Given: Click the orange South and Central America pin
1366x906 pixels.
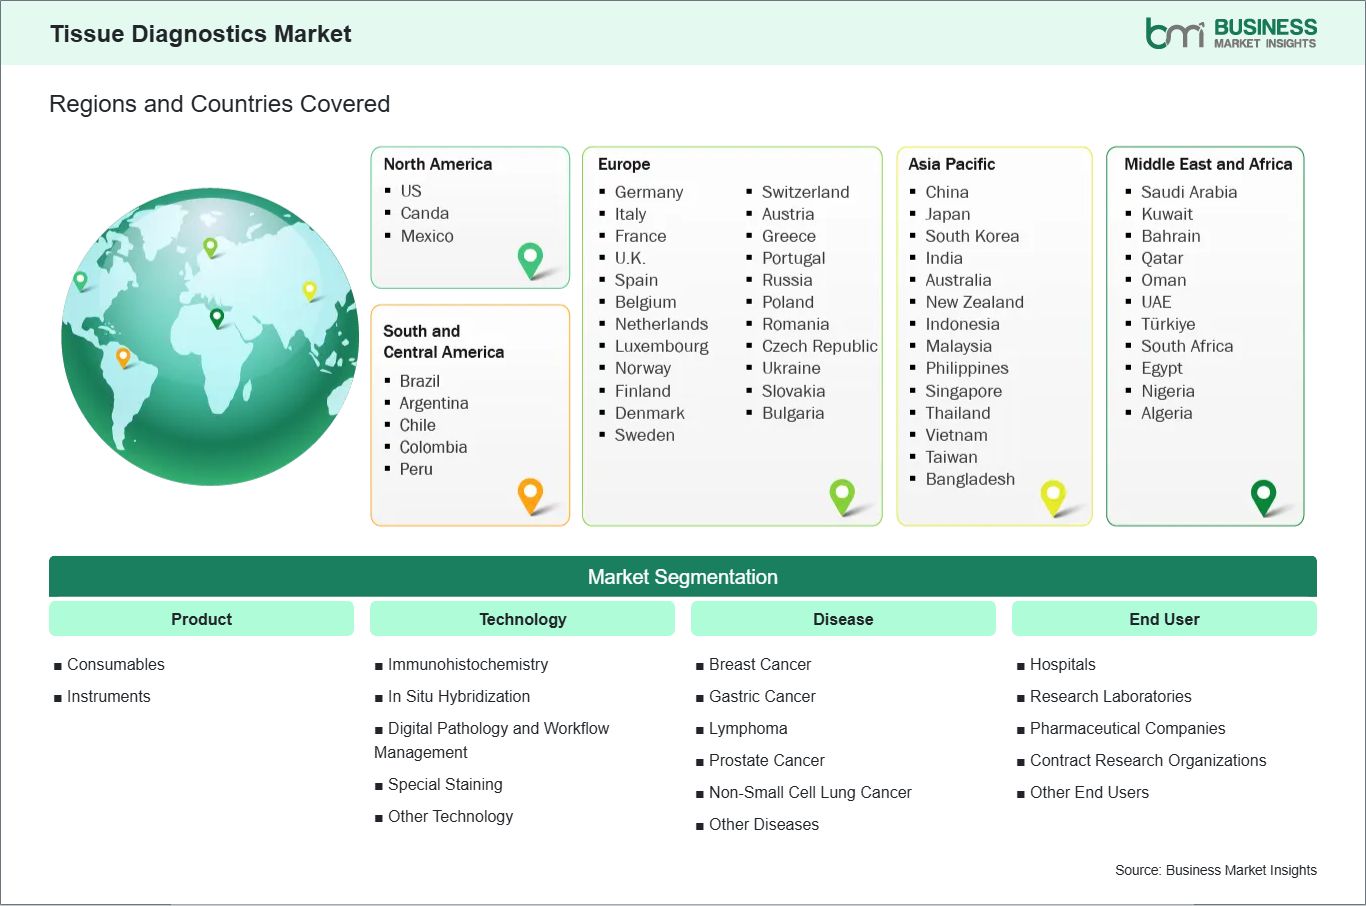Looking at the screenshot, I should point(530,494).
